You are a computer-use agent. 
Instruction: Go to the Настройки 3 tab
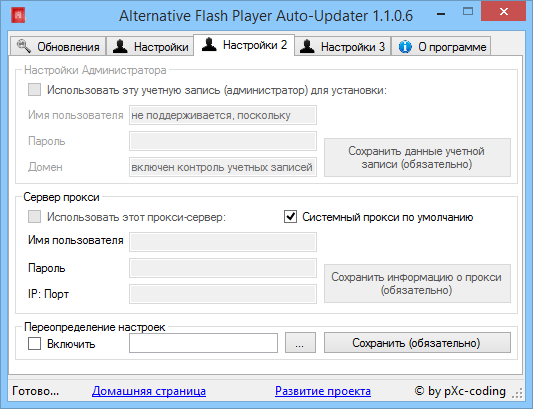coord(342,46)
